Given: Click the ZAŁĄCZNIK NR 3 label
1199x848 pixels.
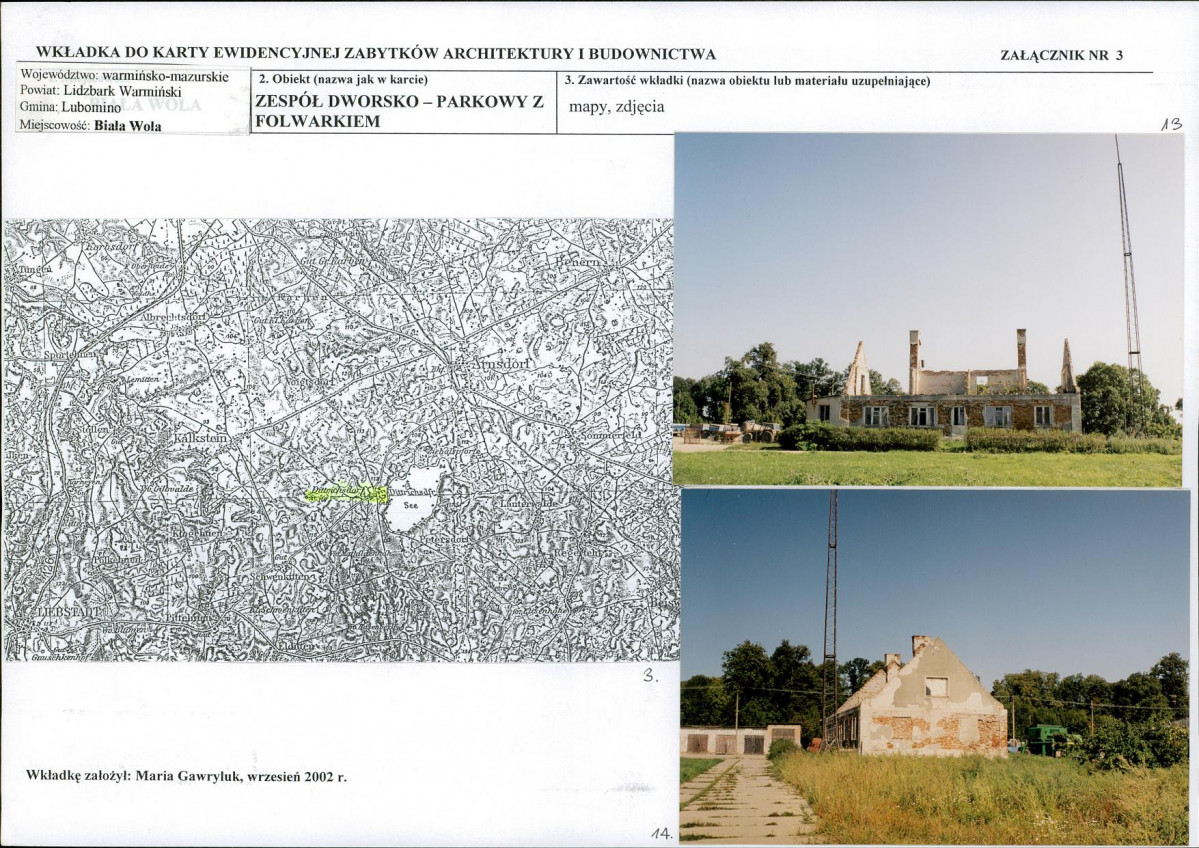Looking at the screenshot, I should pyautogui.click(x=1061, y=55).
